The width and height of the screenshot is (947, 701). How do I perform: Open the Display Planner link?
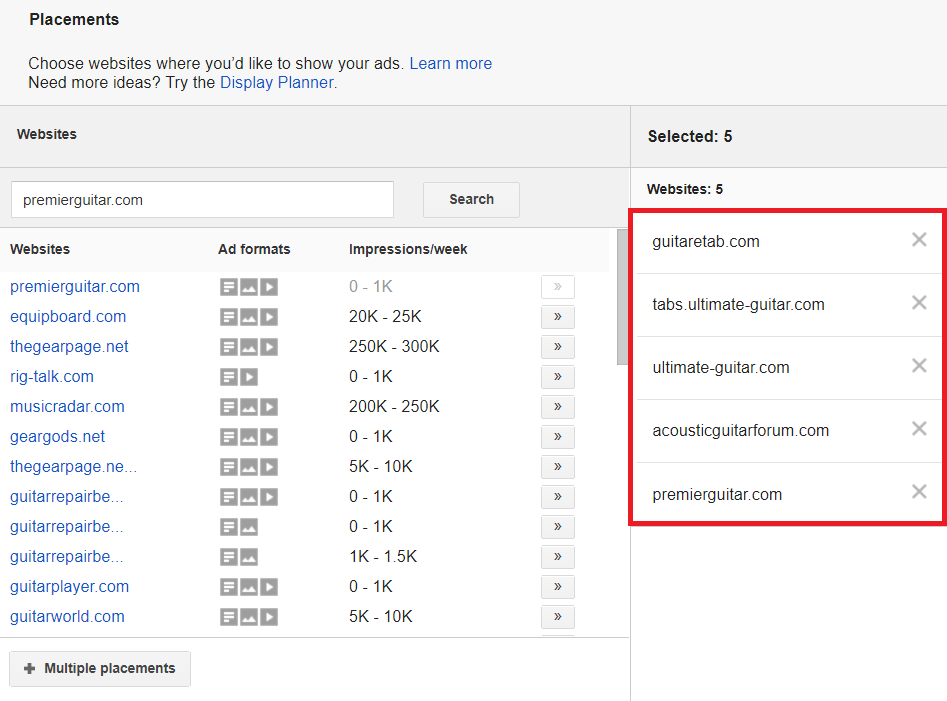[x=277, y=83]
